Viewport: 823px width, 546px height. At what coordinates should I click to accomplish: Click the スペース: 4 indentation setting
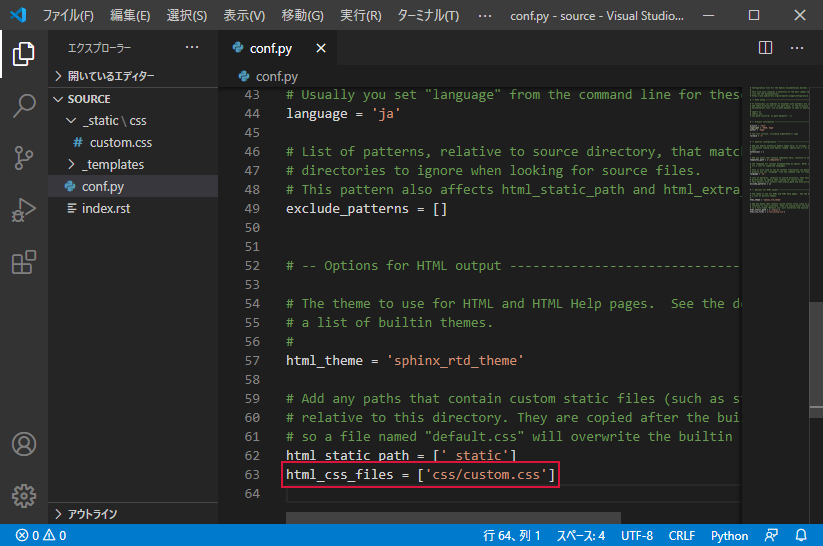(581, 536)
